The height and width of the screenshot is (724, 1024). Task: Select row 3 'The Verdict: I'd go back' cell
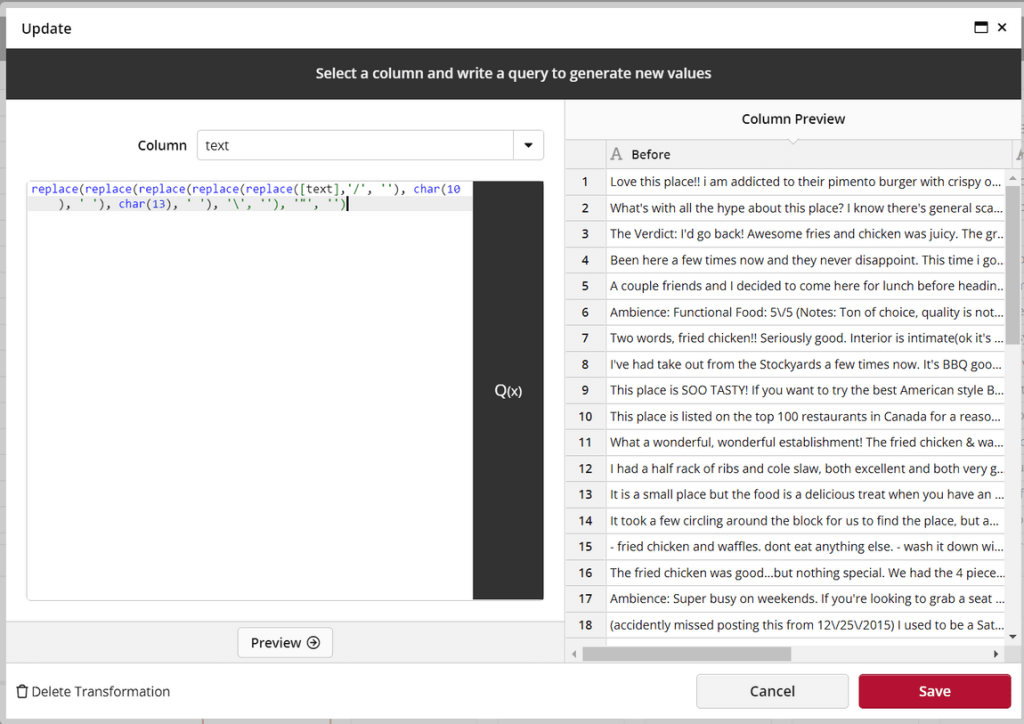(x=806, y=234)
